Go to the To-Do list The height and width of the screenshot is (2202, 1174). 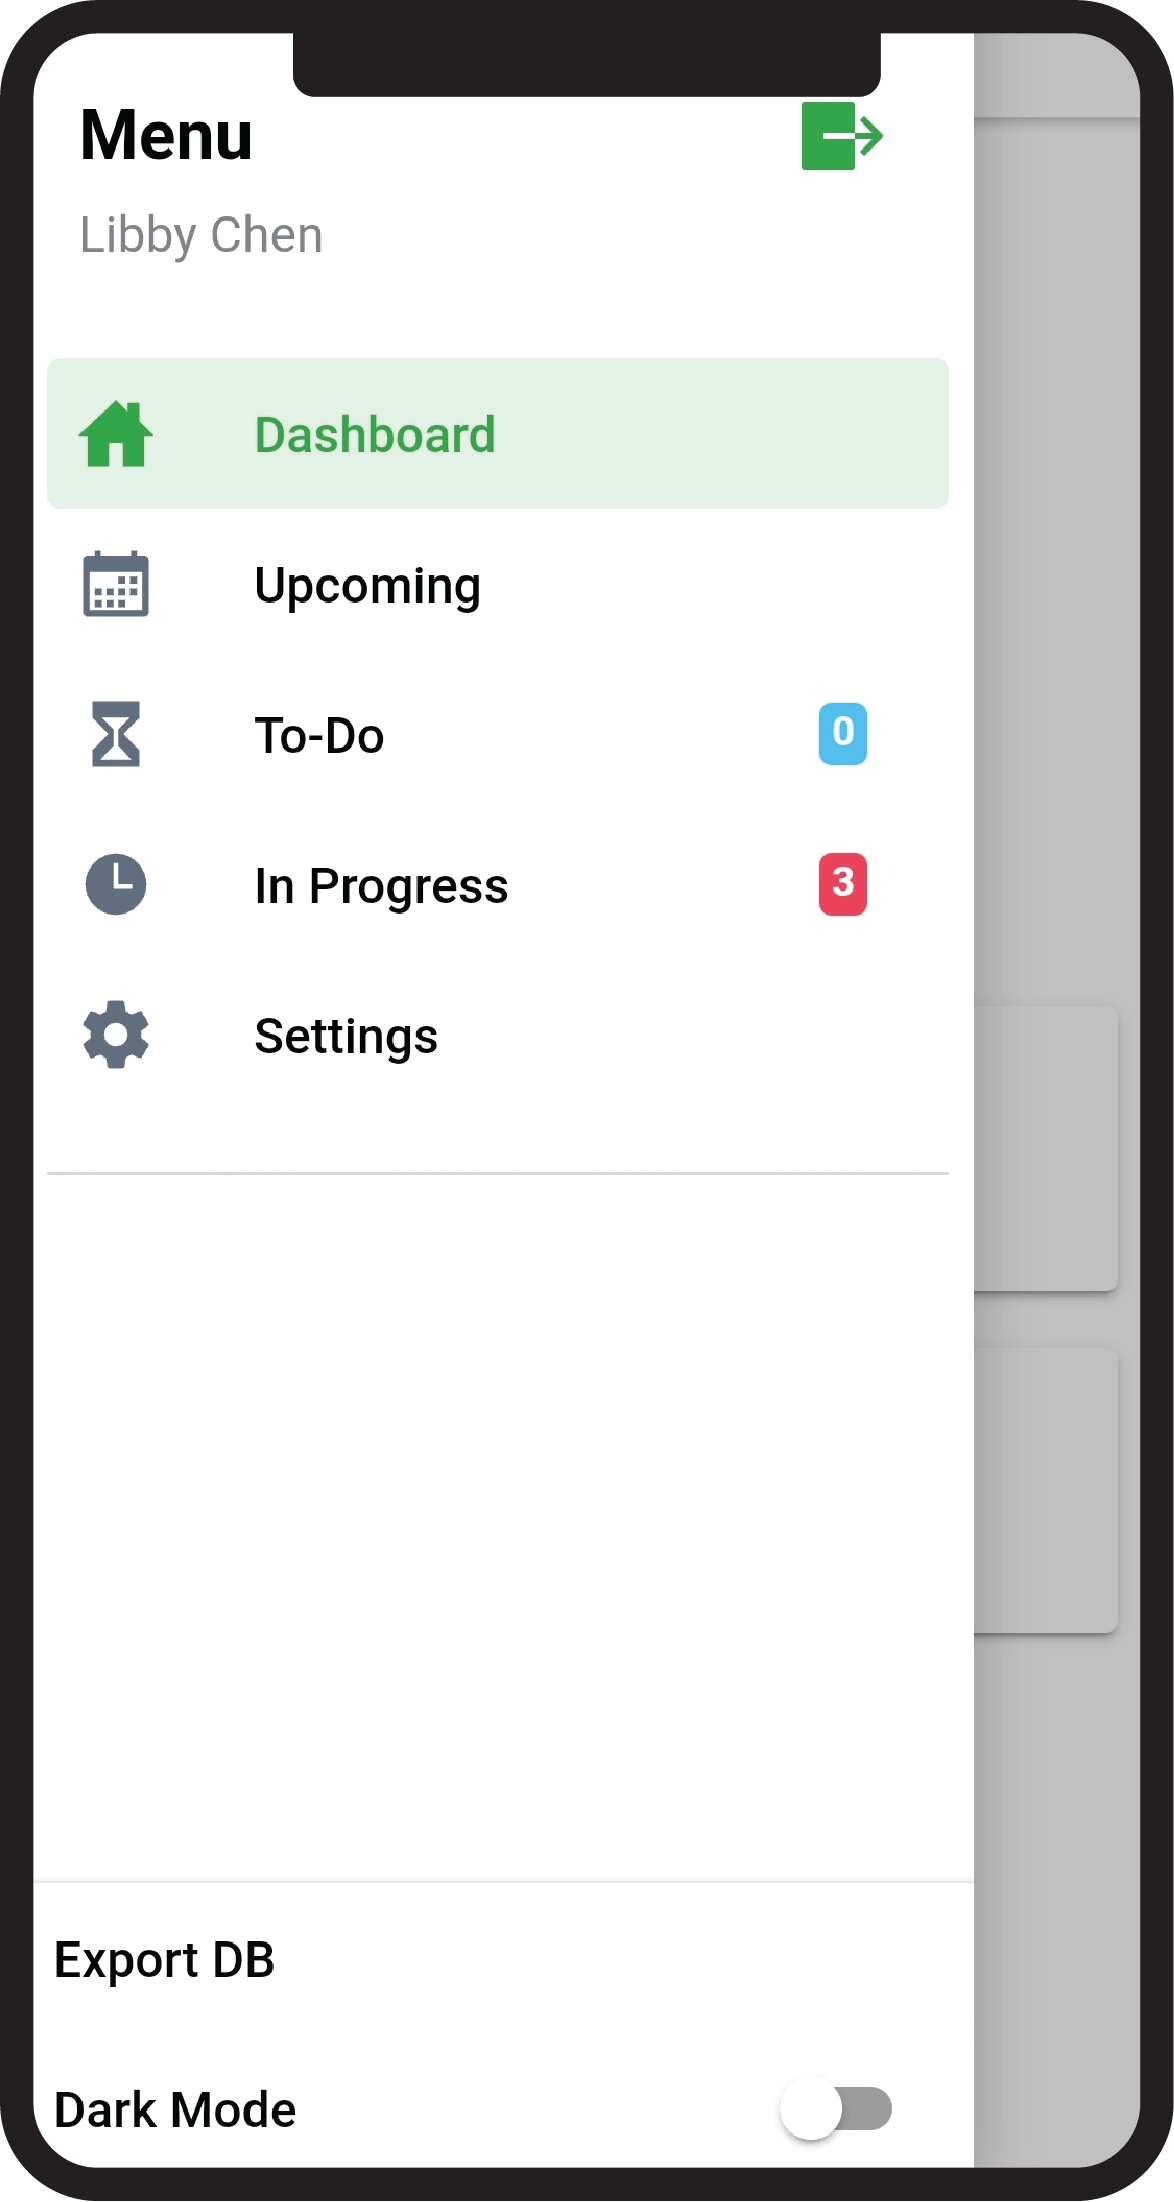tap(319, 736)
